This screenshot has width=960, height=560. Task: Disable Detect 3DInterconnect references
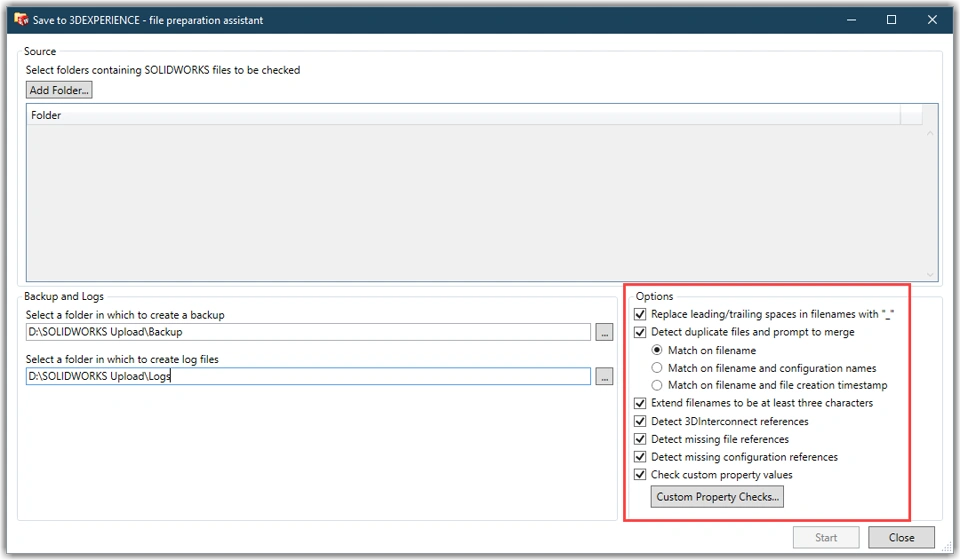pos(641,421)
